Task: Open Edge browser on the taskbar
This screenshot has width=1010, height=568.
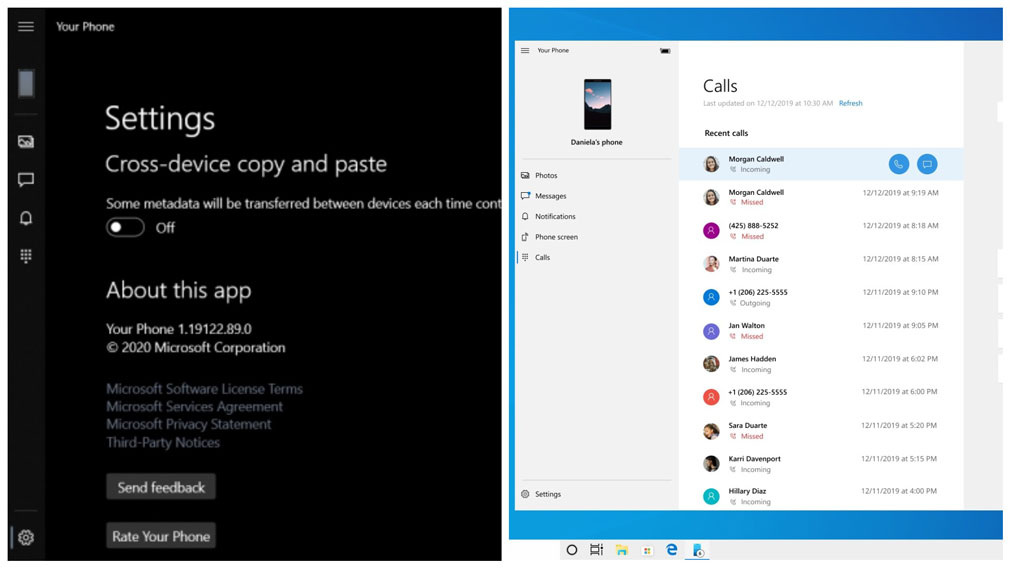Action: pyautogui.click(x=672, y=549)
